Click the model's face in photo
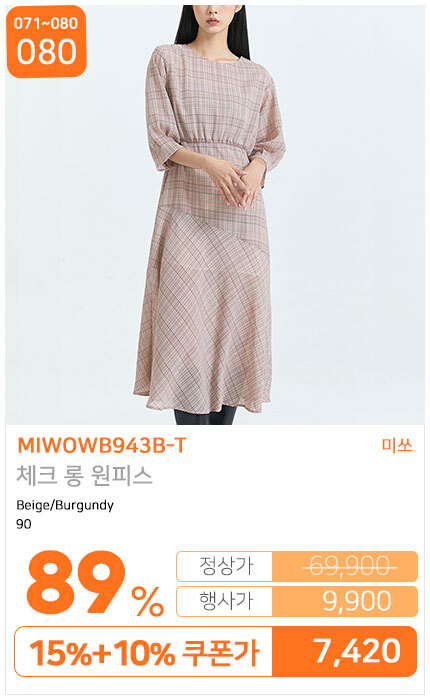Screen dimensions: 430x700 pos(213,18)
